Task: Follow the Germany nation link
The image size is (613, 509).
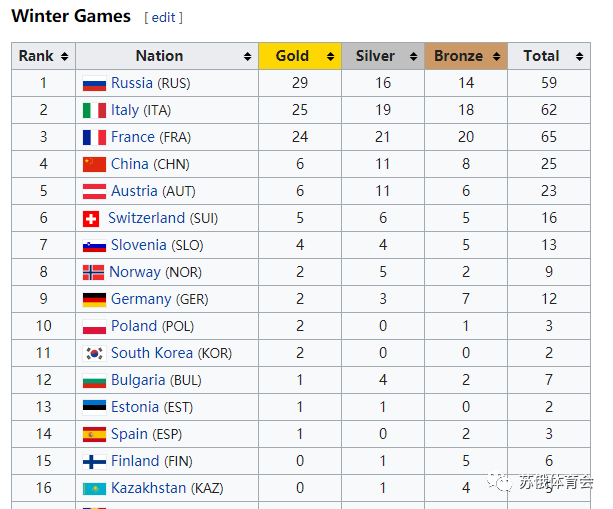Action: point(141,299)
